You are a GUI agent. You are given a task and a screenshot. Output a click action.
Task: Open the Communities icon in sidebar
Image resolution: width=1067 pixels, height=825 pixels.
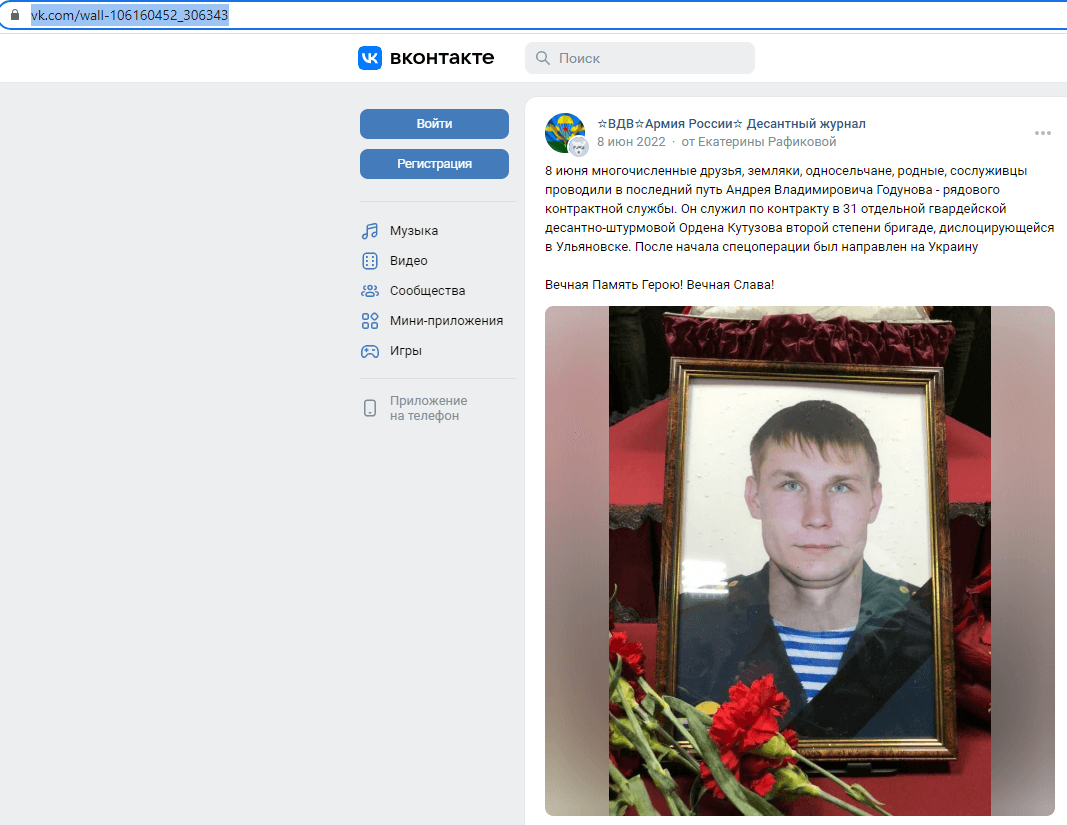(x=370, y=291)
